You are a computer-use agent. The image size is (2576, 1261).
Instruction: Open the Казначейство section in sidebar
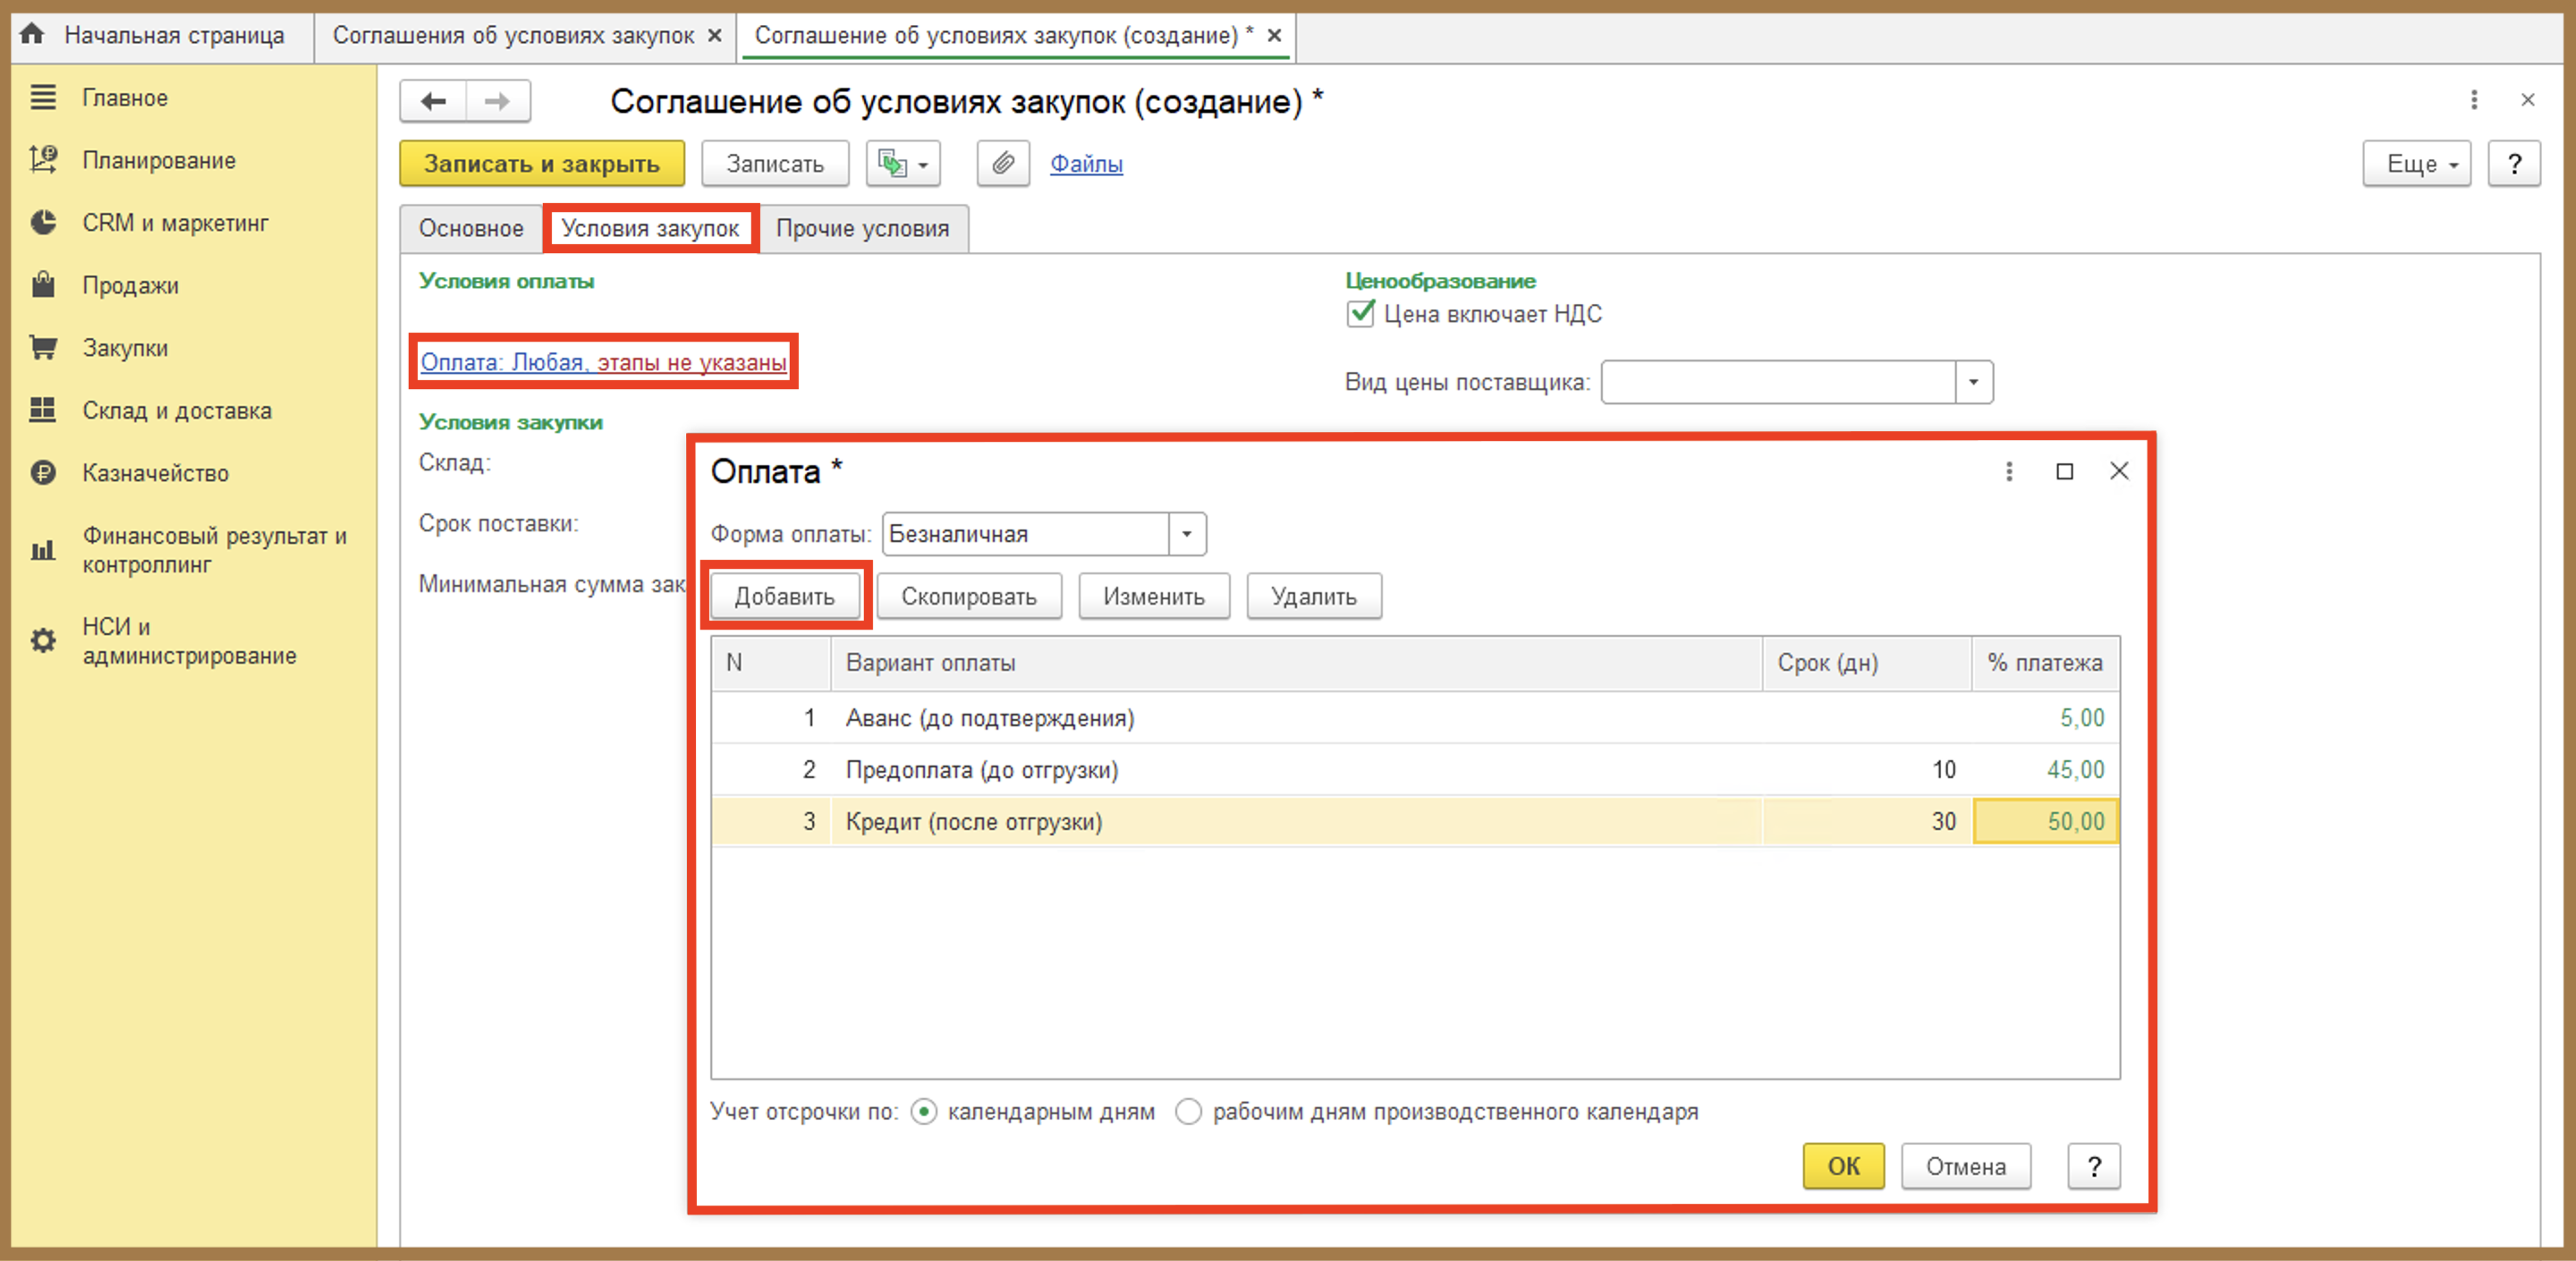[155, 473]
